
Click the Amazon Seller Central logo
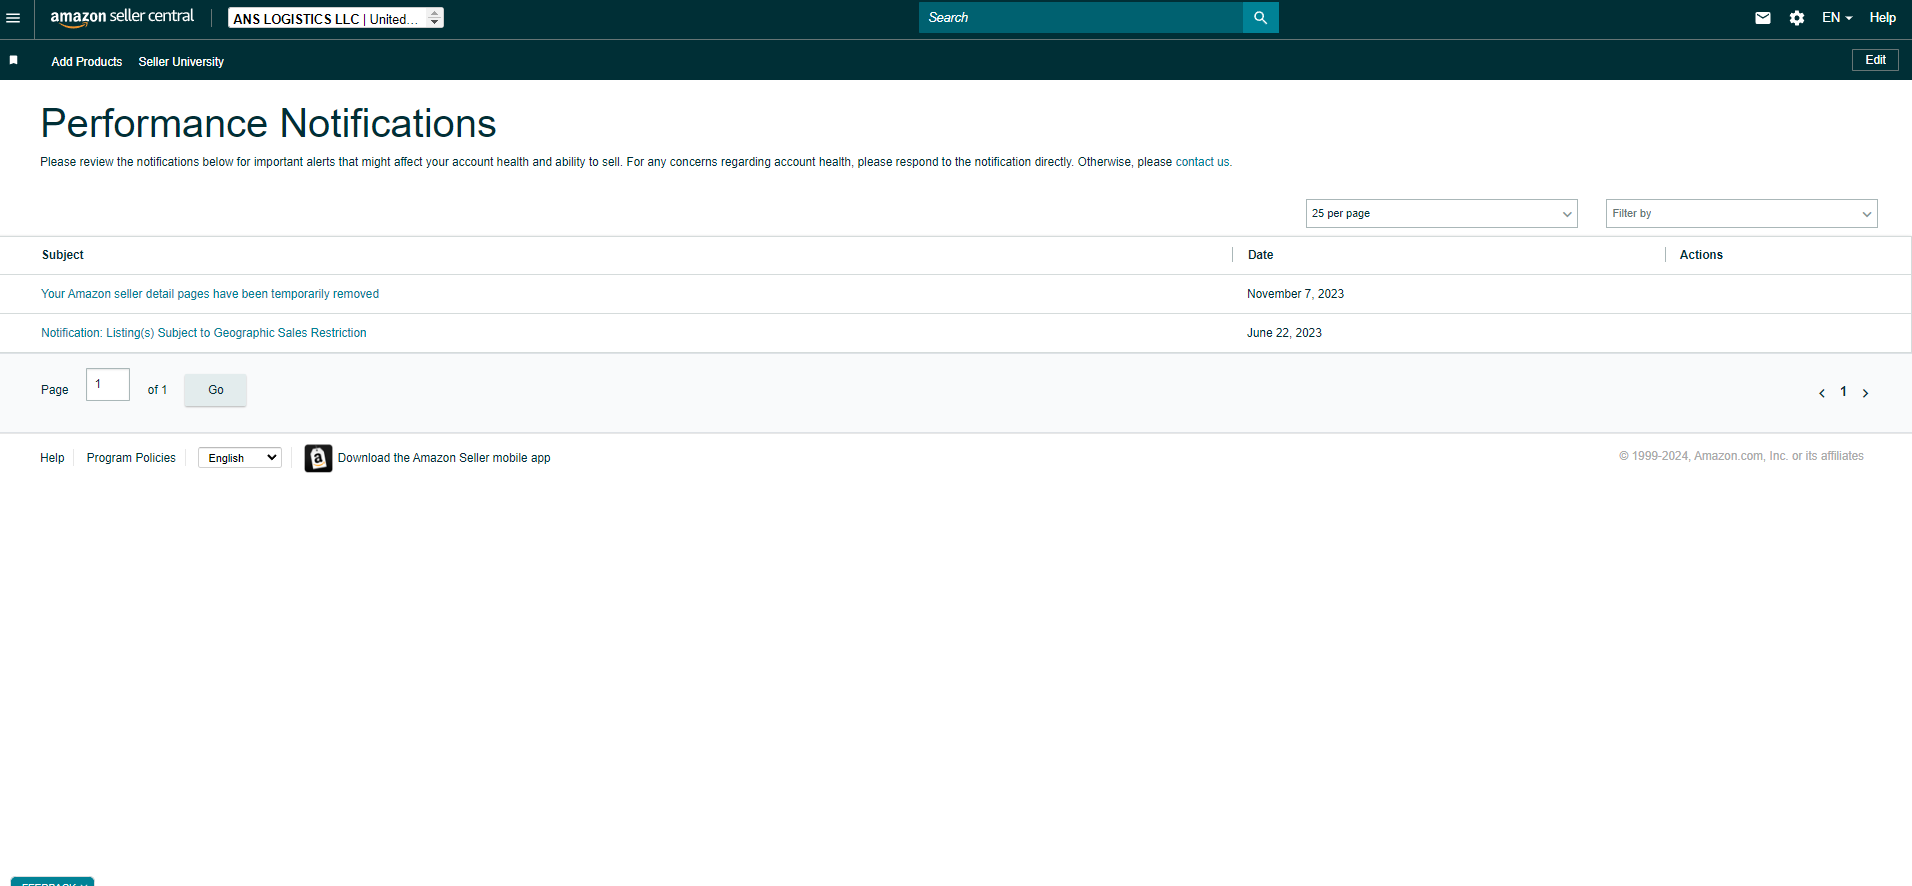pos(122,17)
